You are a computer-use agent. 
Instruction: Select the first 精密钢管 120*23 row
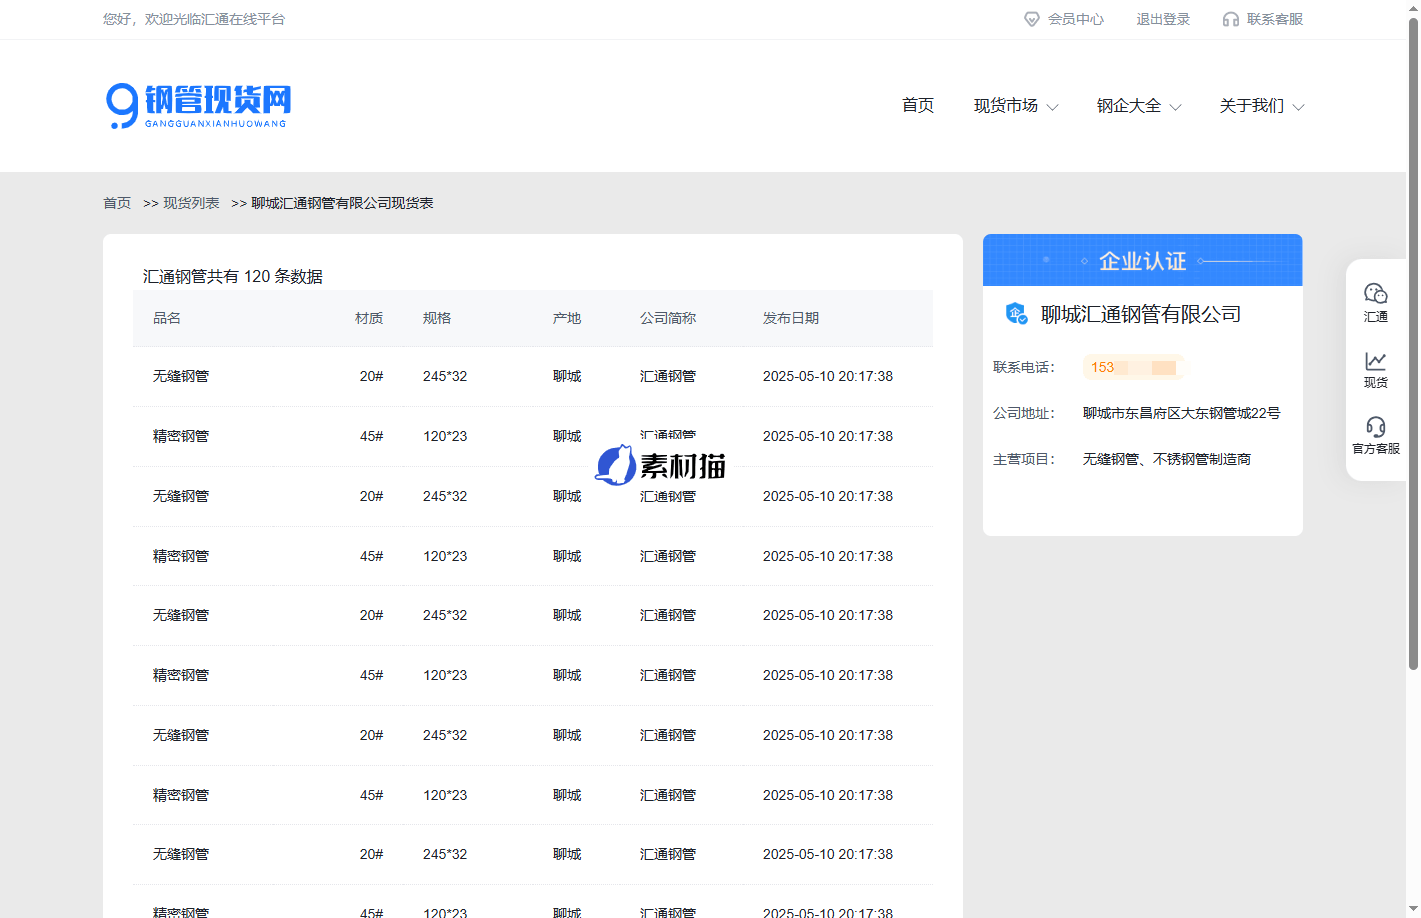click(532, 436)
